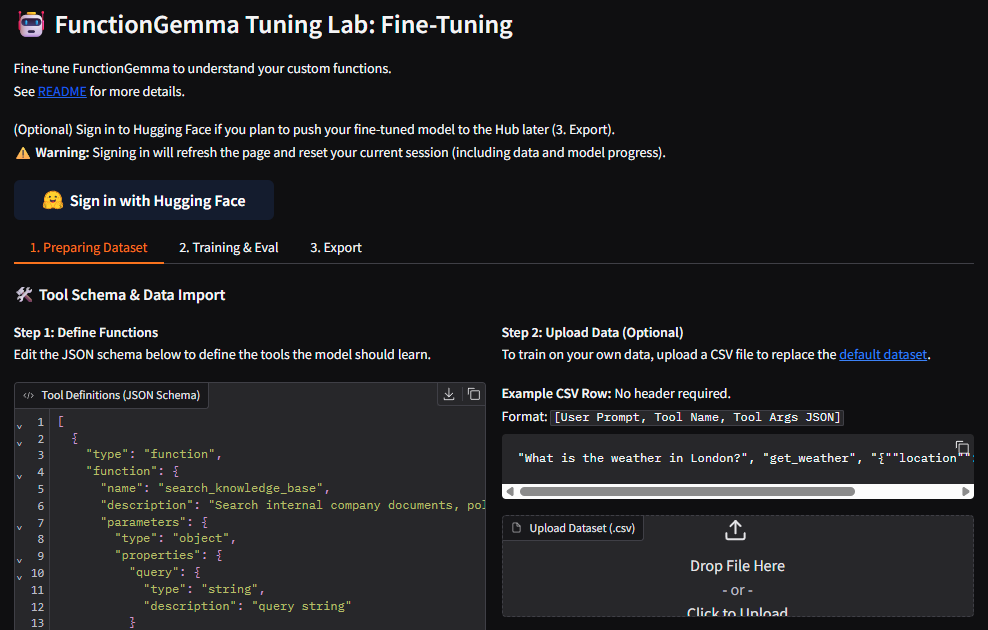
Task: Collapse the code fold at line 1
Action: 19,423
